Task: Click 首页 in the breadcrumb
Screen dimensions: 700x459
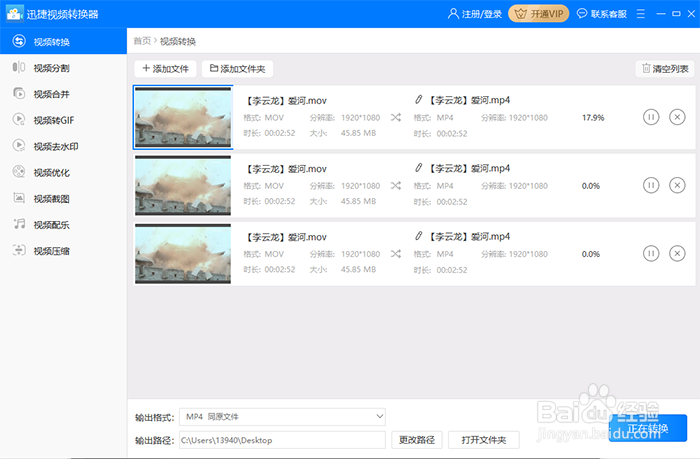Action: click(142, 41)
